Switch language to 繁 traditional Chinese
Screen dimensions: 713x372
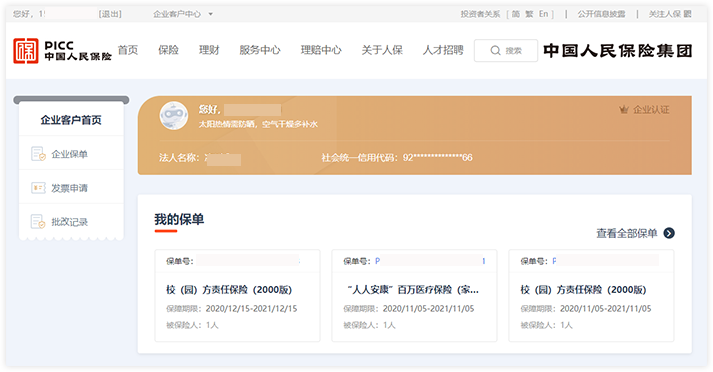[x=529, y=14]
